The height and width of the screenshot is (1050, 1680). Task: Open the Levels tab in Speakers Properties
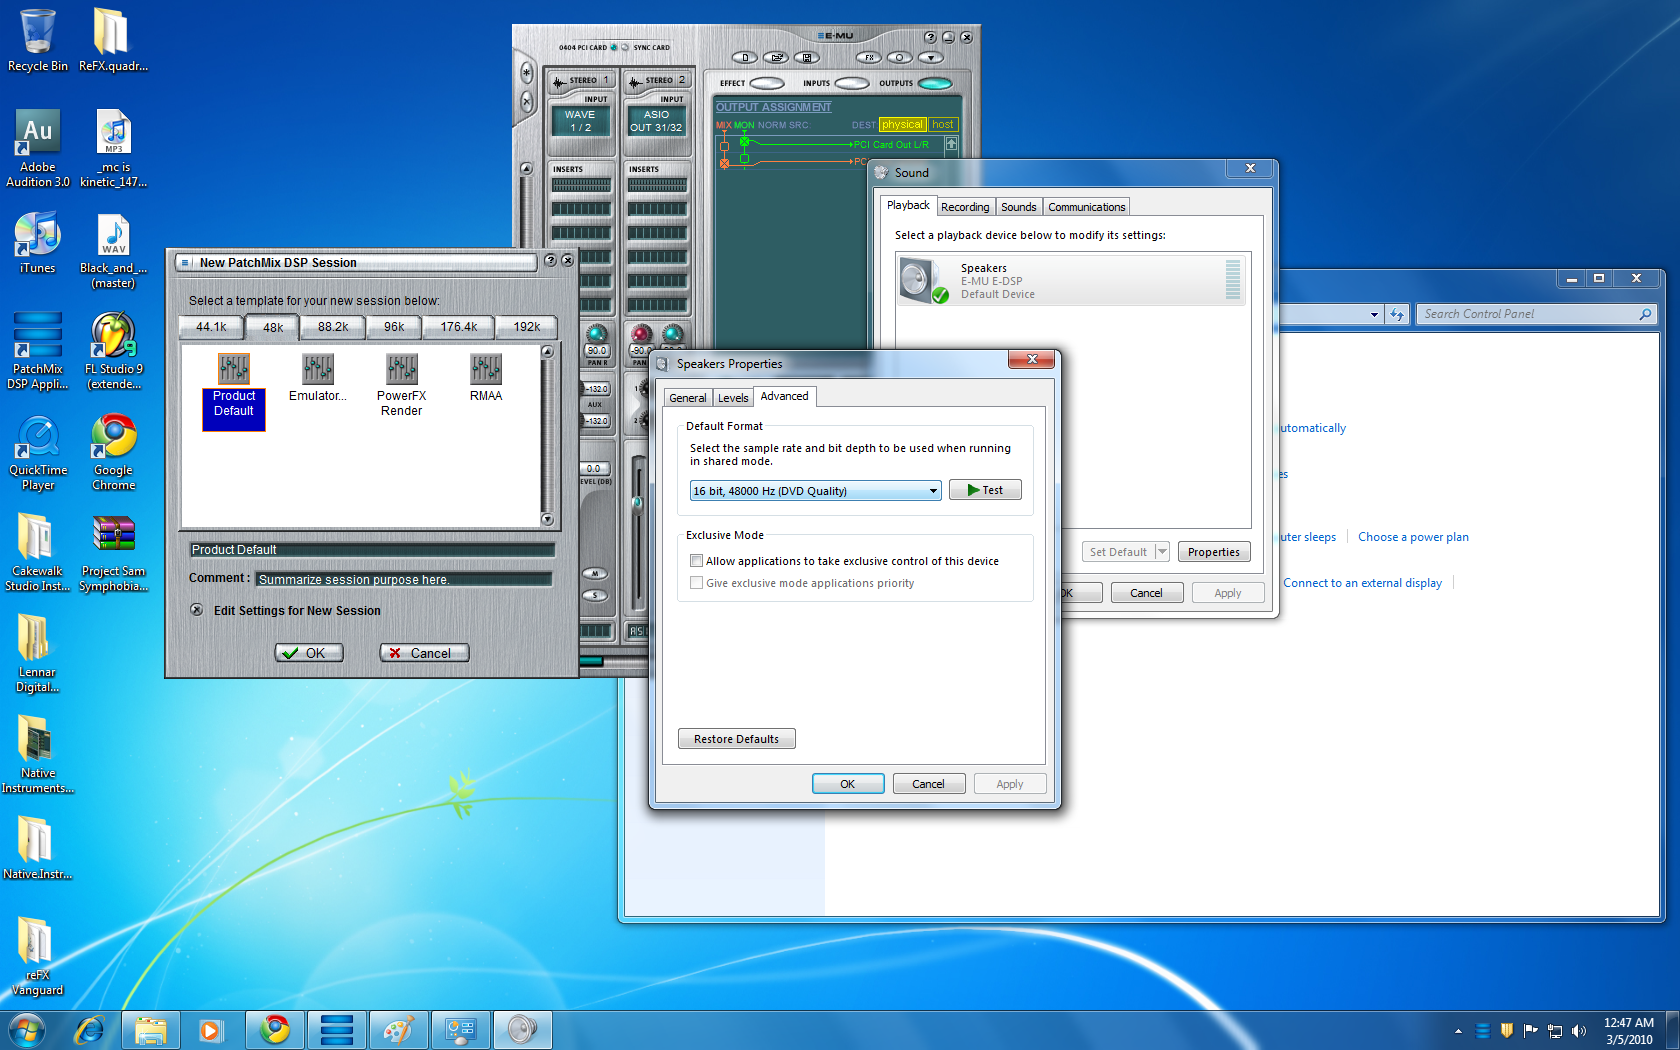pos(733,397)
